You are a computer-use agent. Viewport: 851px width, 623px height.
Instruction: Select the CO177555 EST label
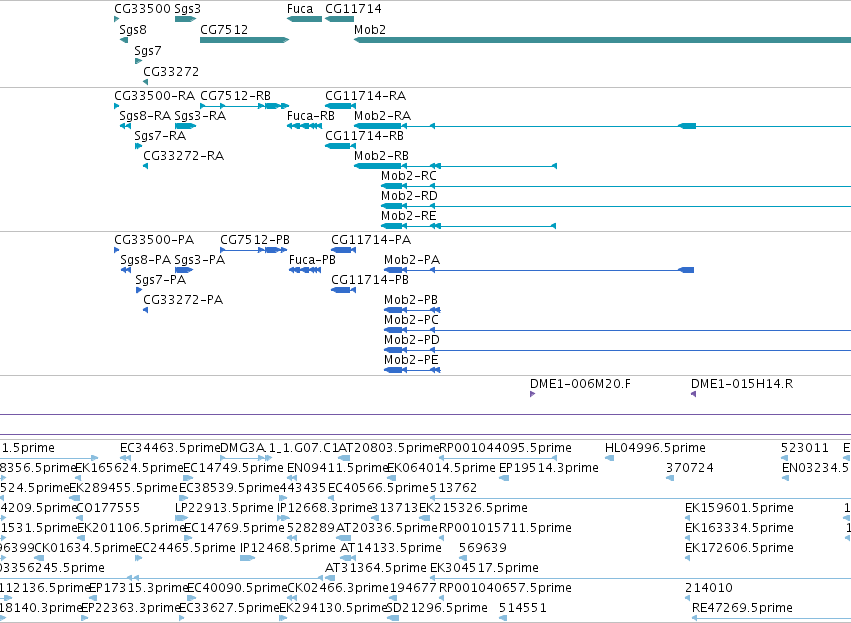point(109,508)
